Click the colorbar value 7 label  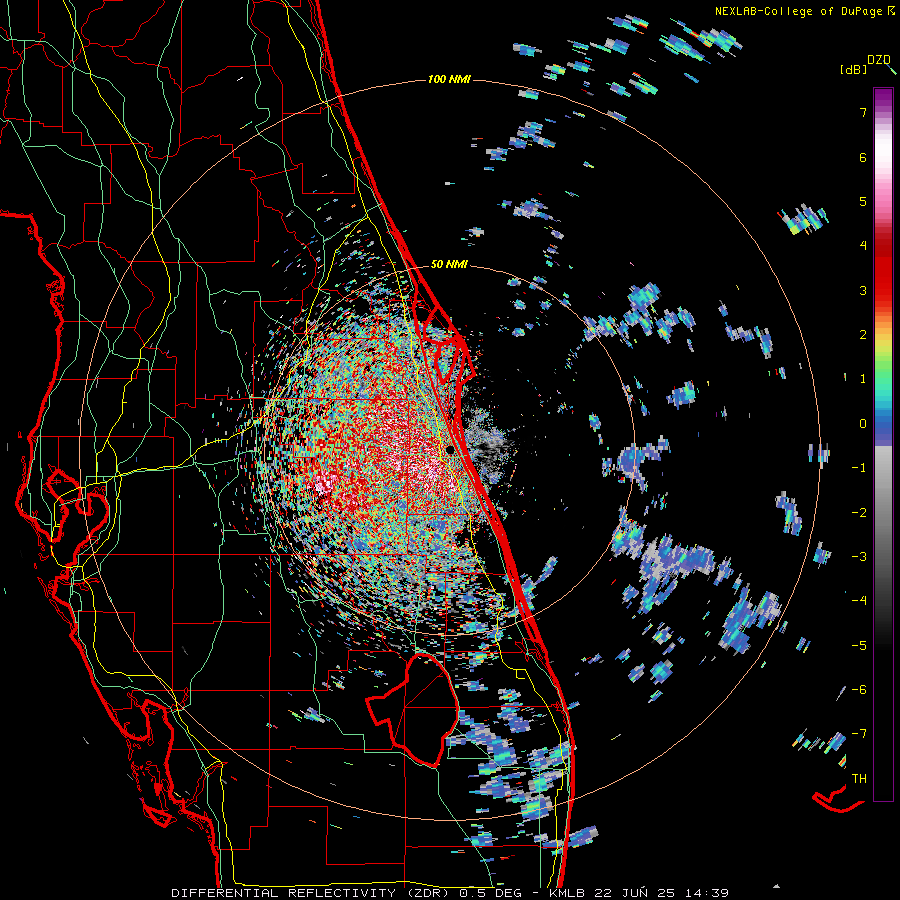coord(863,112)
